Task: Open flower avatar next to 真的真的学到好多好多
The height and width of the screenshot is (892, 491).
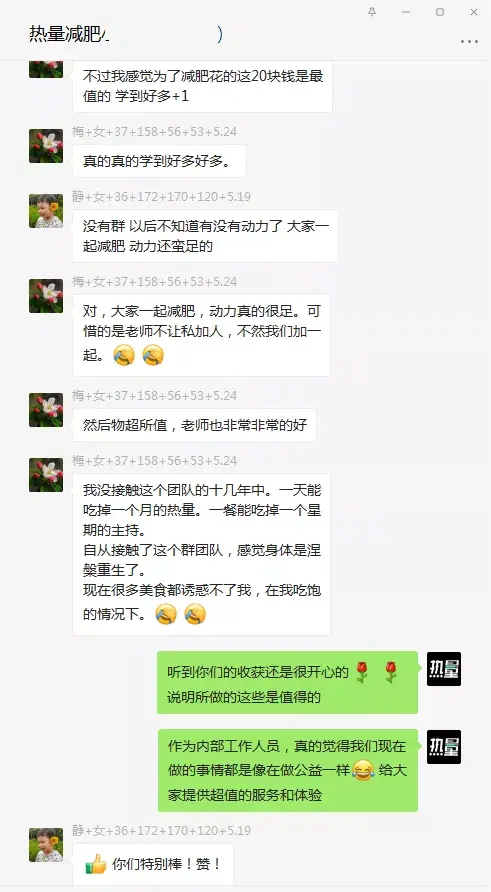Action: (46, 146)
